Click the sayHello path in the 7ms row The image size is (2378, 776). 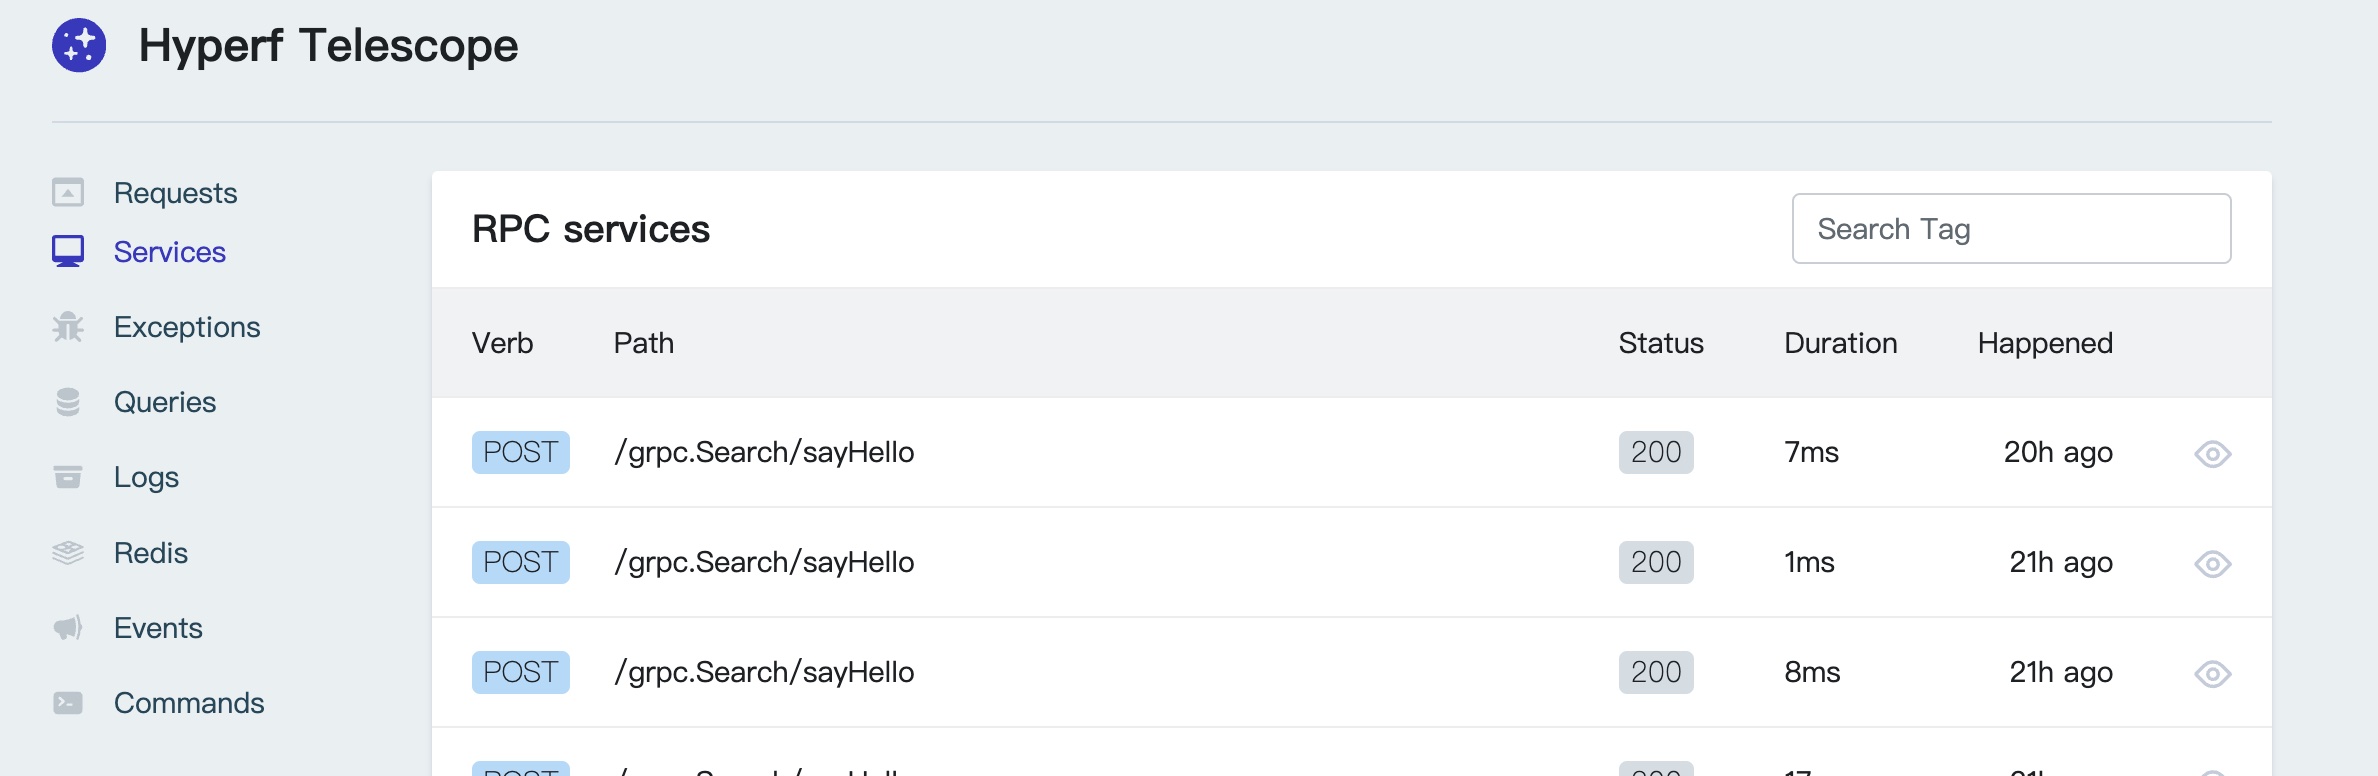click(764, 452)
